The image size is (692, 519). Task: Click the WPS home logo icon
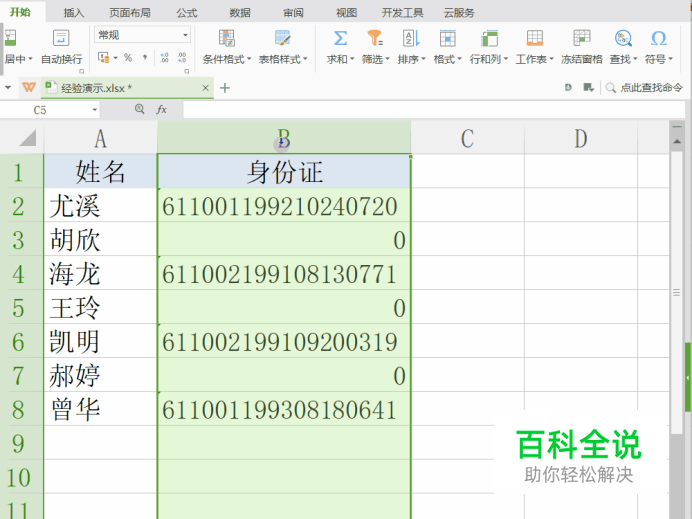(x=29, y=87)
